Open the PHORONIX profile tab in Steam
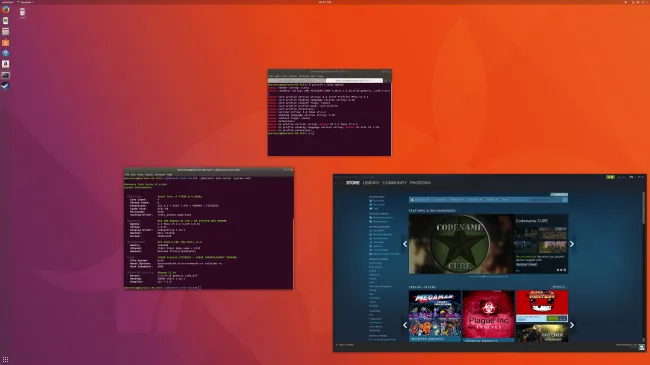Screen dimensions: 650x365 [x=420, y=182]
